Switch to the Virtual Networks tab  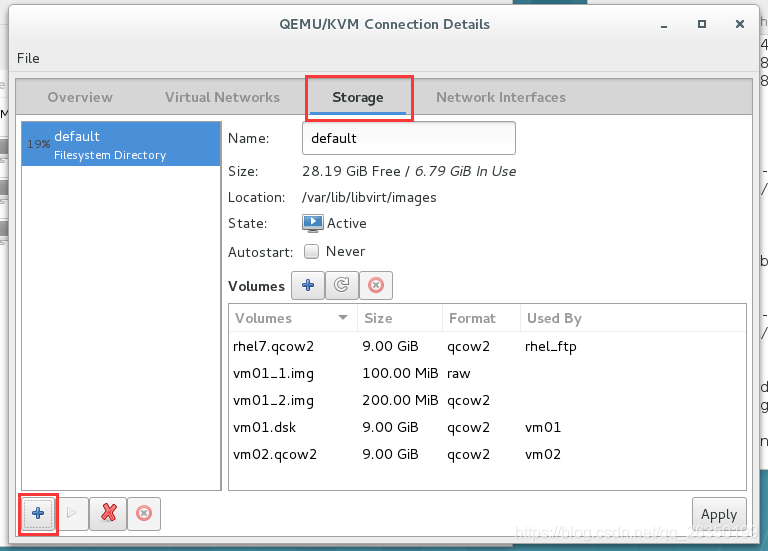coord(222,97)
